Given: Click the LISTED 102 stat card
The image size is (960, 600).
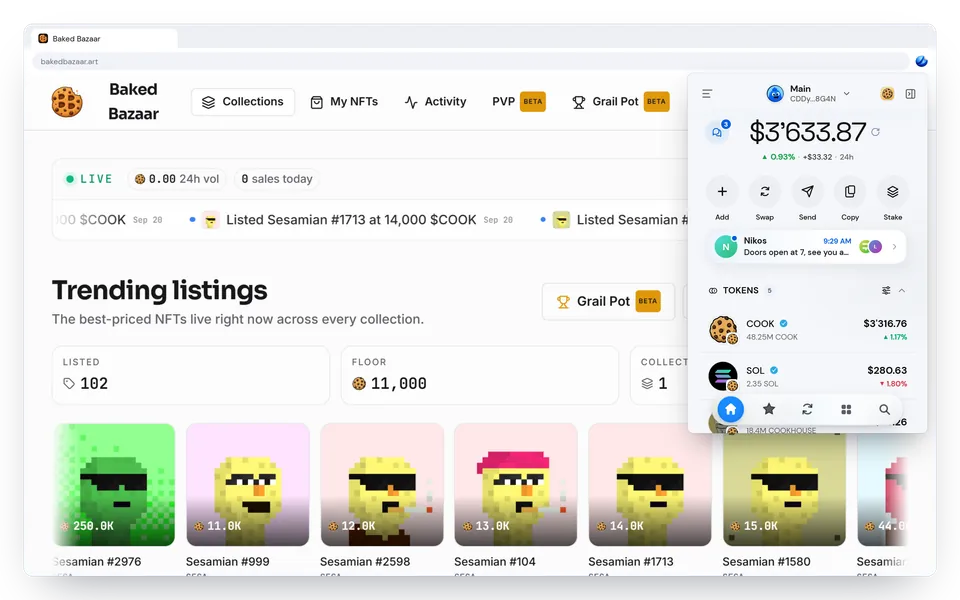Looking at the screenshot, I should pos(191,375).
